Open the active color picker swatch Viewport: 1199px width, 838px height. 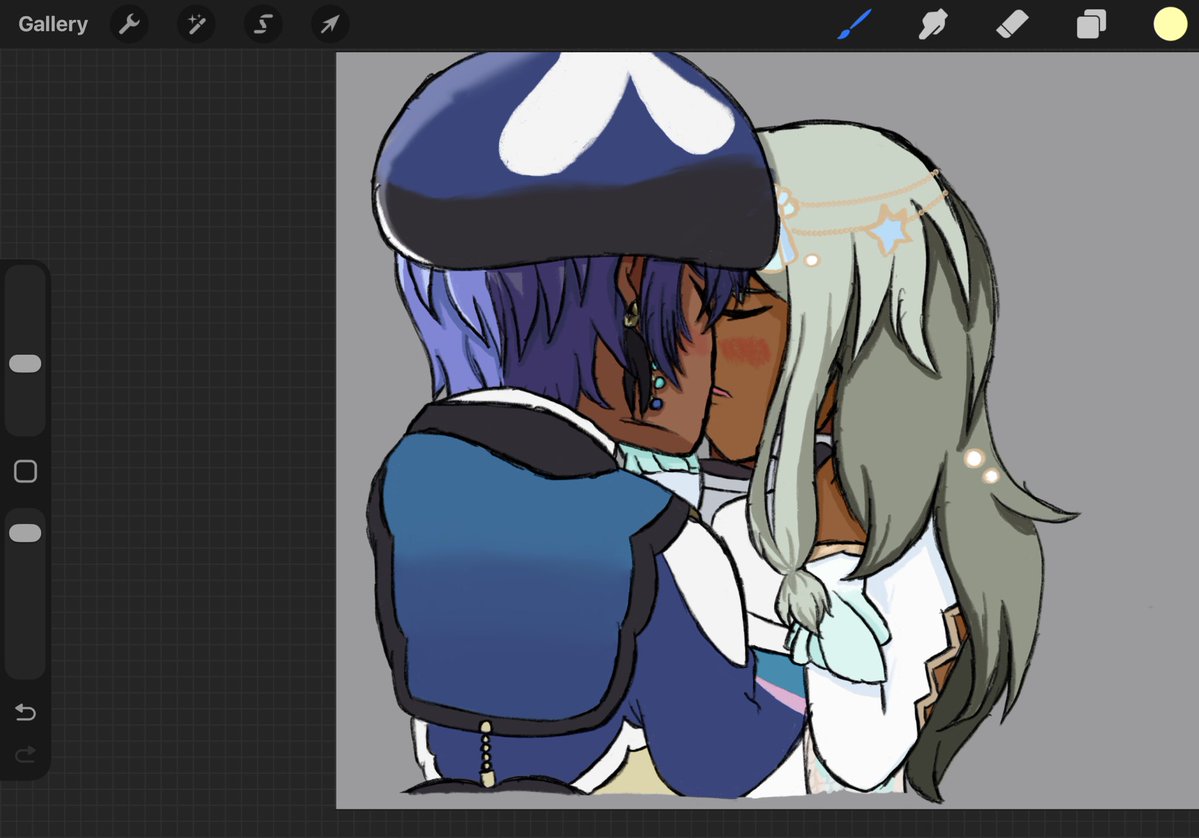tap(1170, 24)
